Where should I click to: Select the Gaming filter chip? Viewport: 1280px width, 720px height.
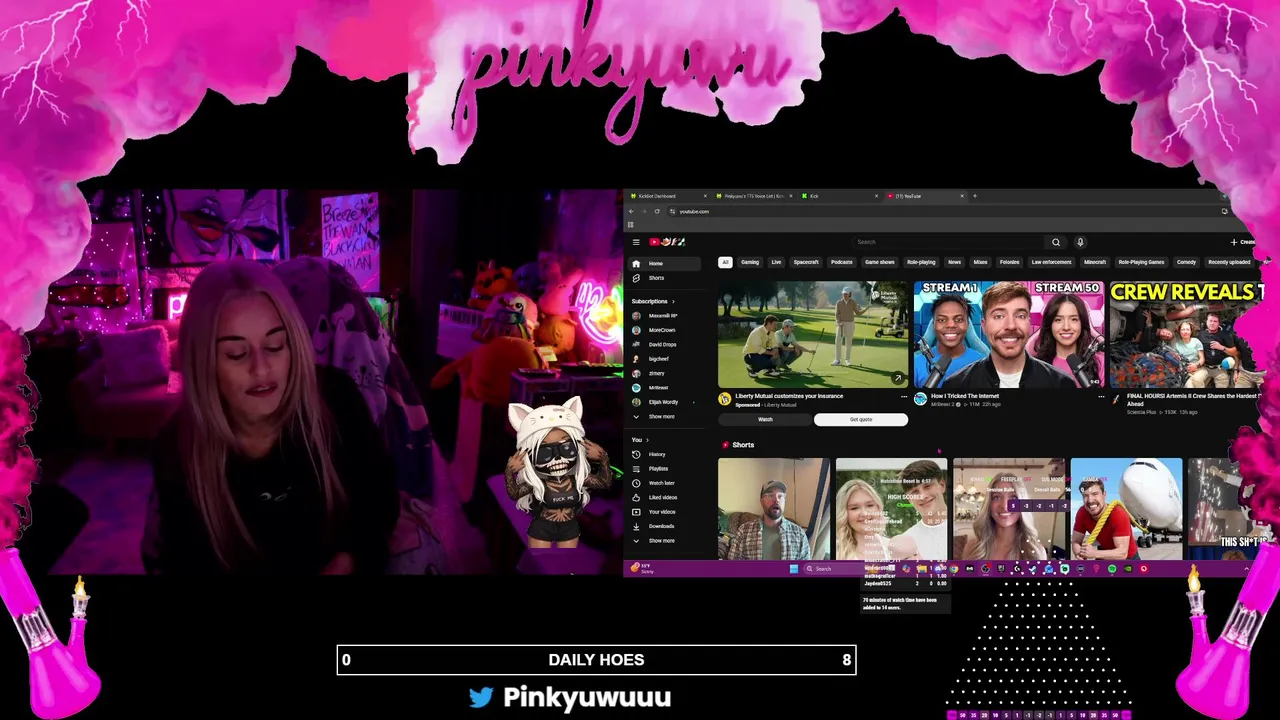click(750, 262)
